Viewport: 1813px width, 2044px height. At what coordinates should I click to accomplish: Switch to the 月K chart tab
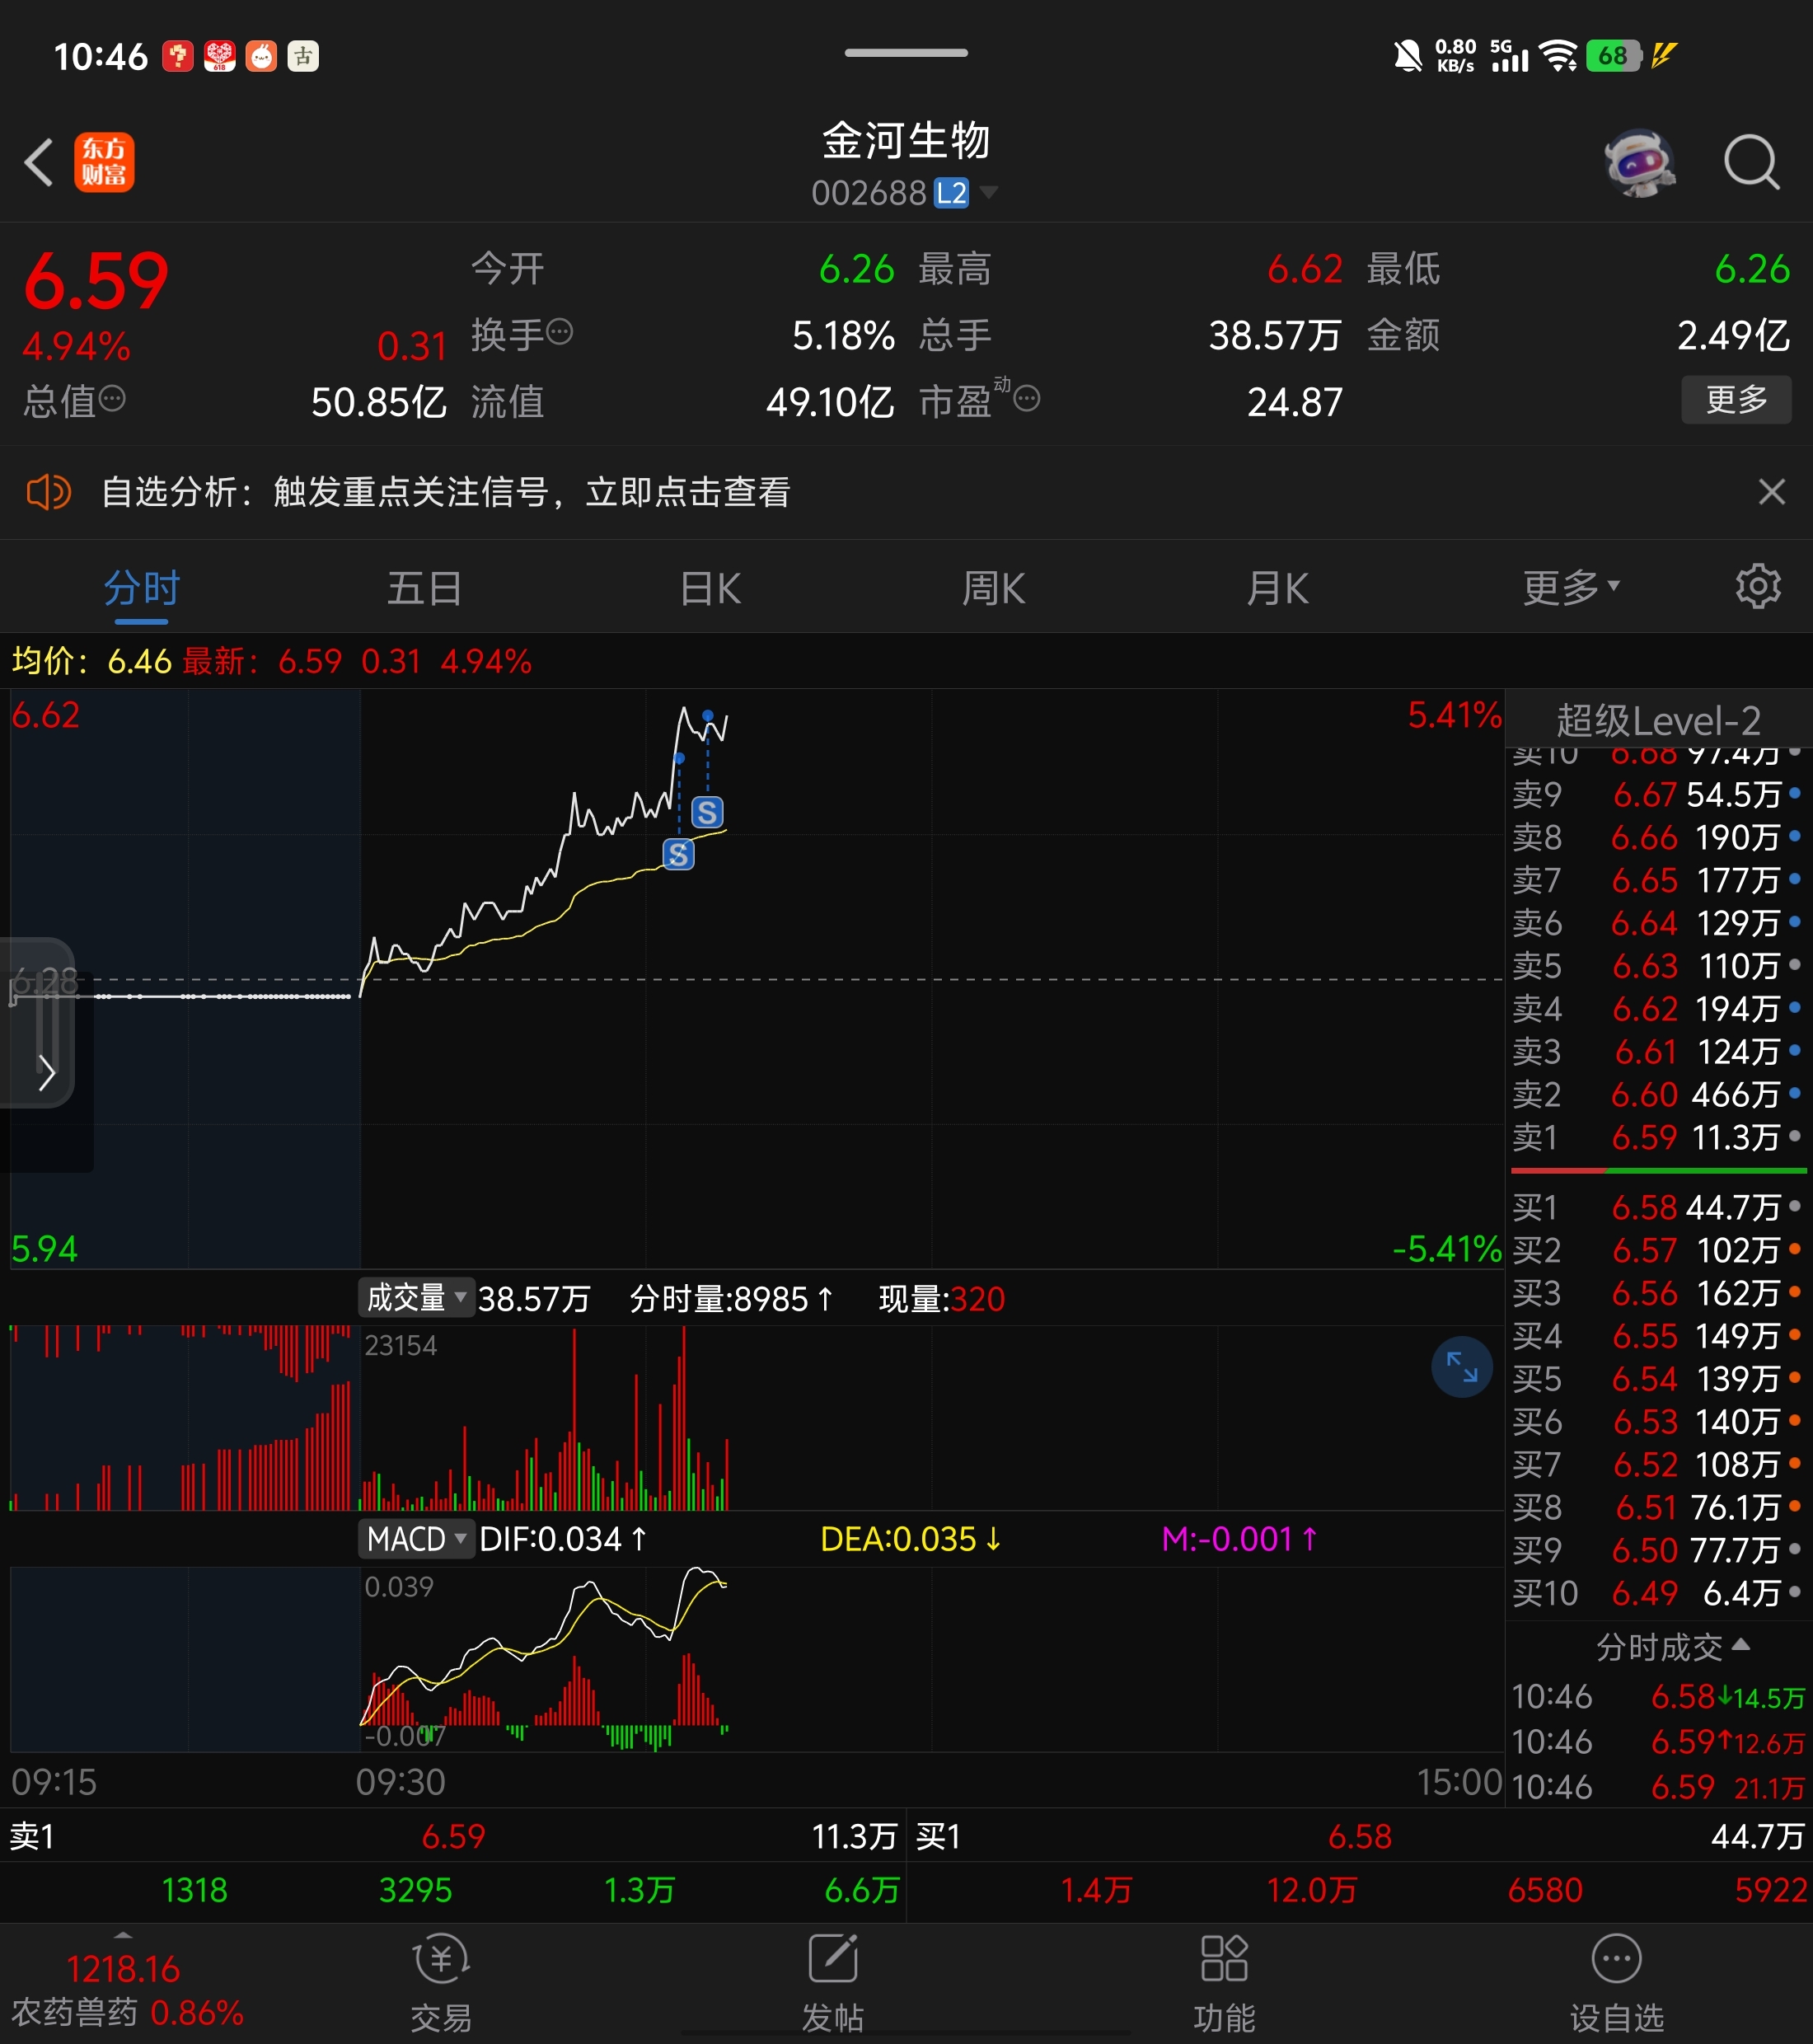pos(1277,589)
